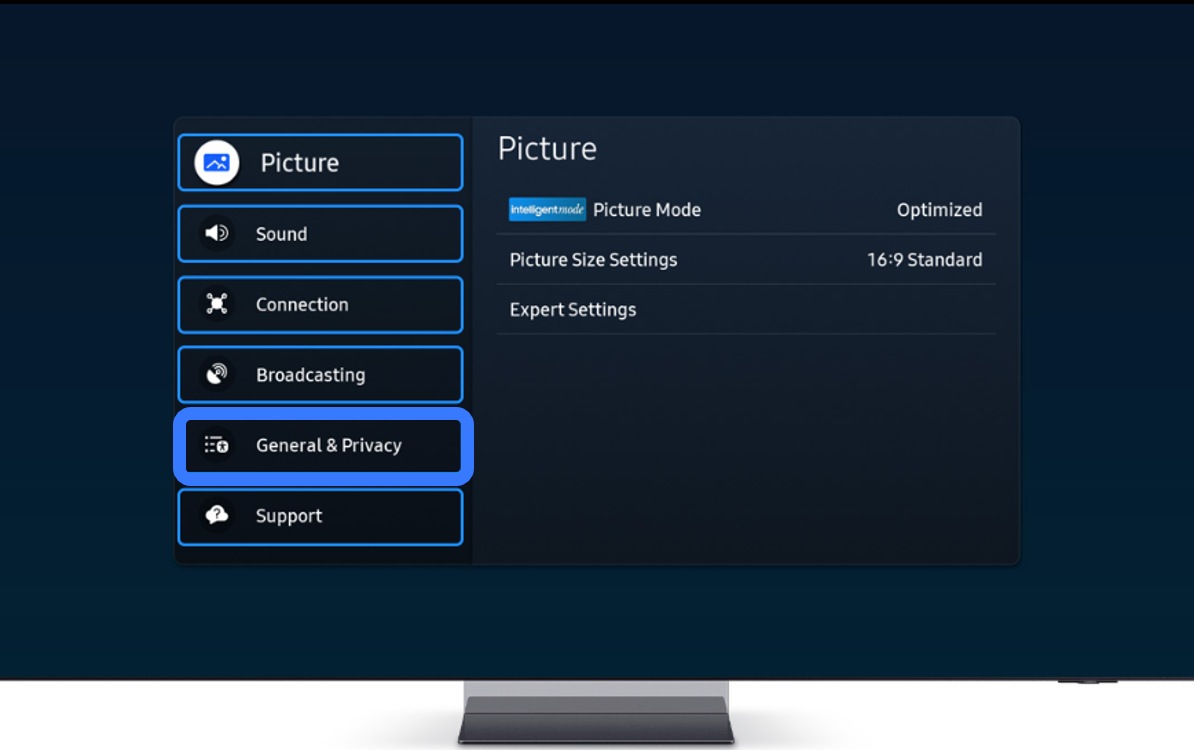
Task: Click the General & Privacy list icon
Action: click(217, 445)
